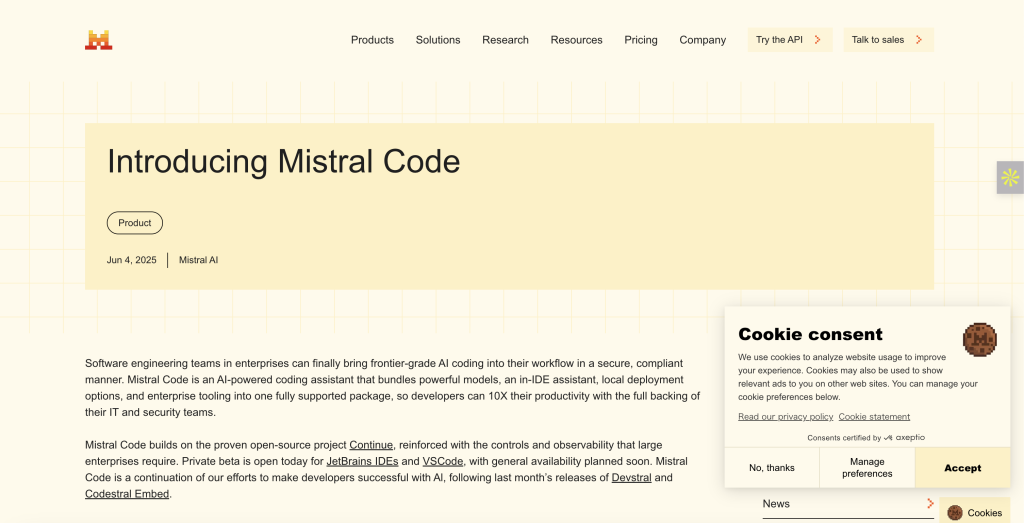This screenshot has width=1024, height=523.
Task: Open the Company menu item
Action: (702, 40)
